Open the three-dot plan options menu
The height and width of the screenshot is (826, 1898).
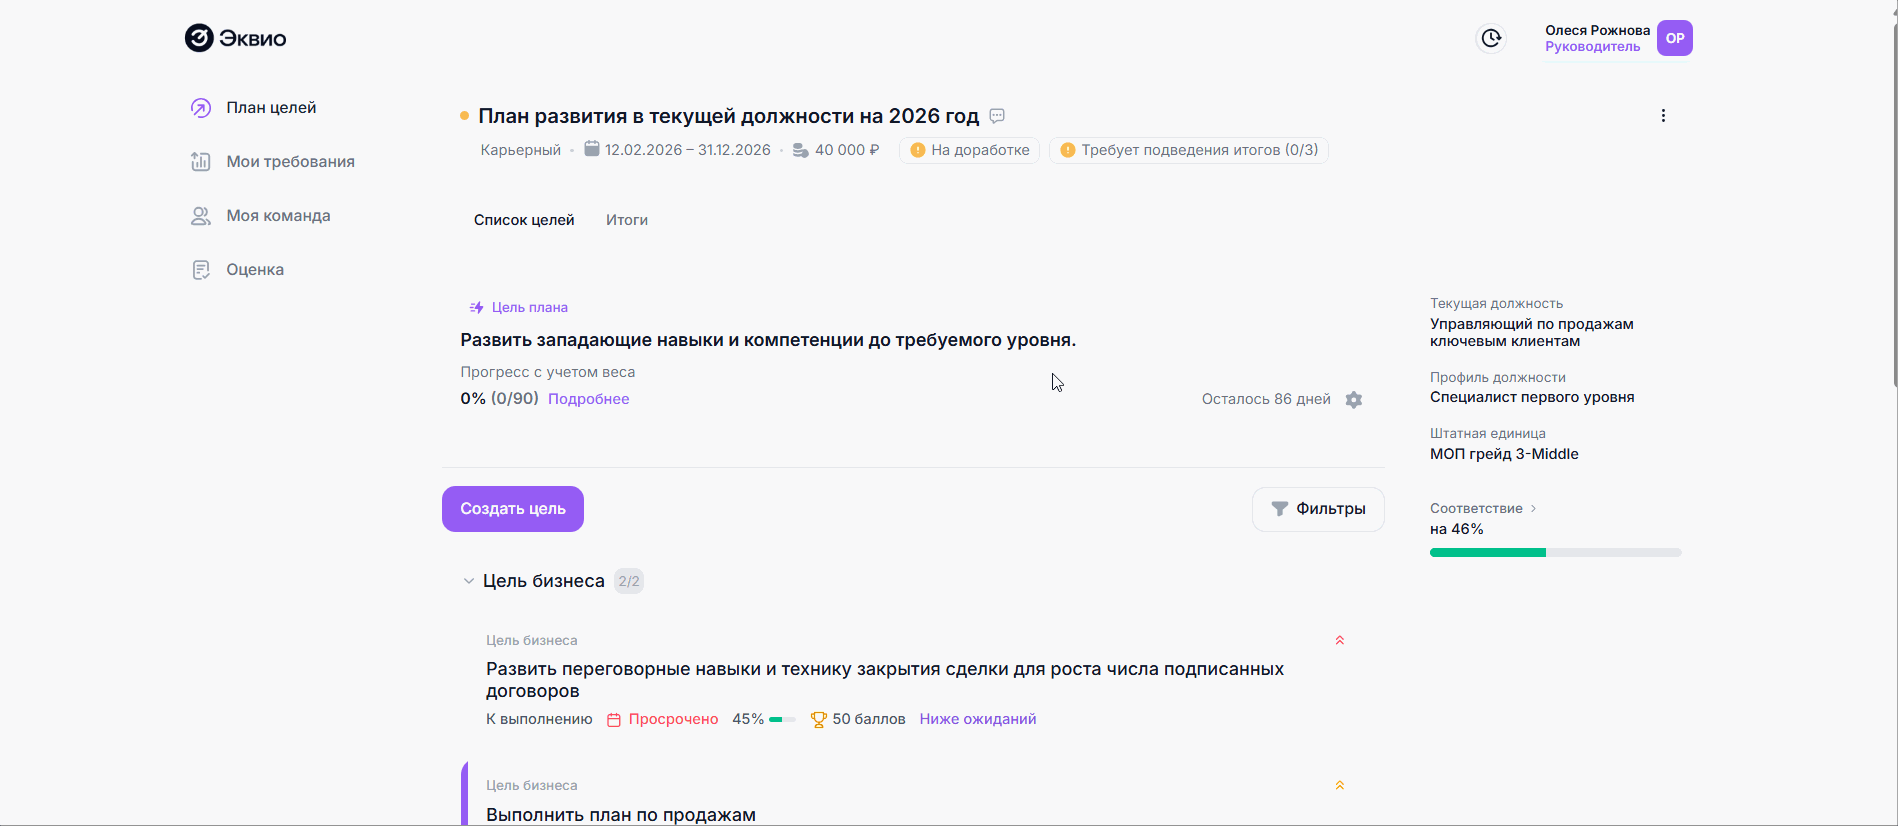tap(1663, 116)
